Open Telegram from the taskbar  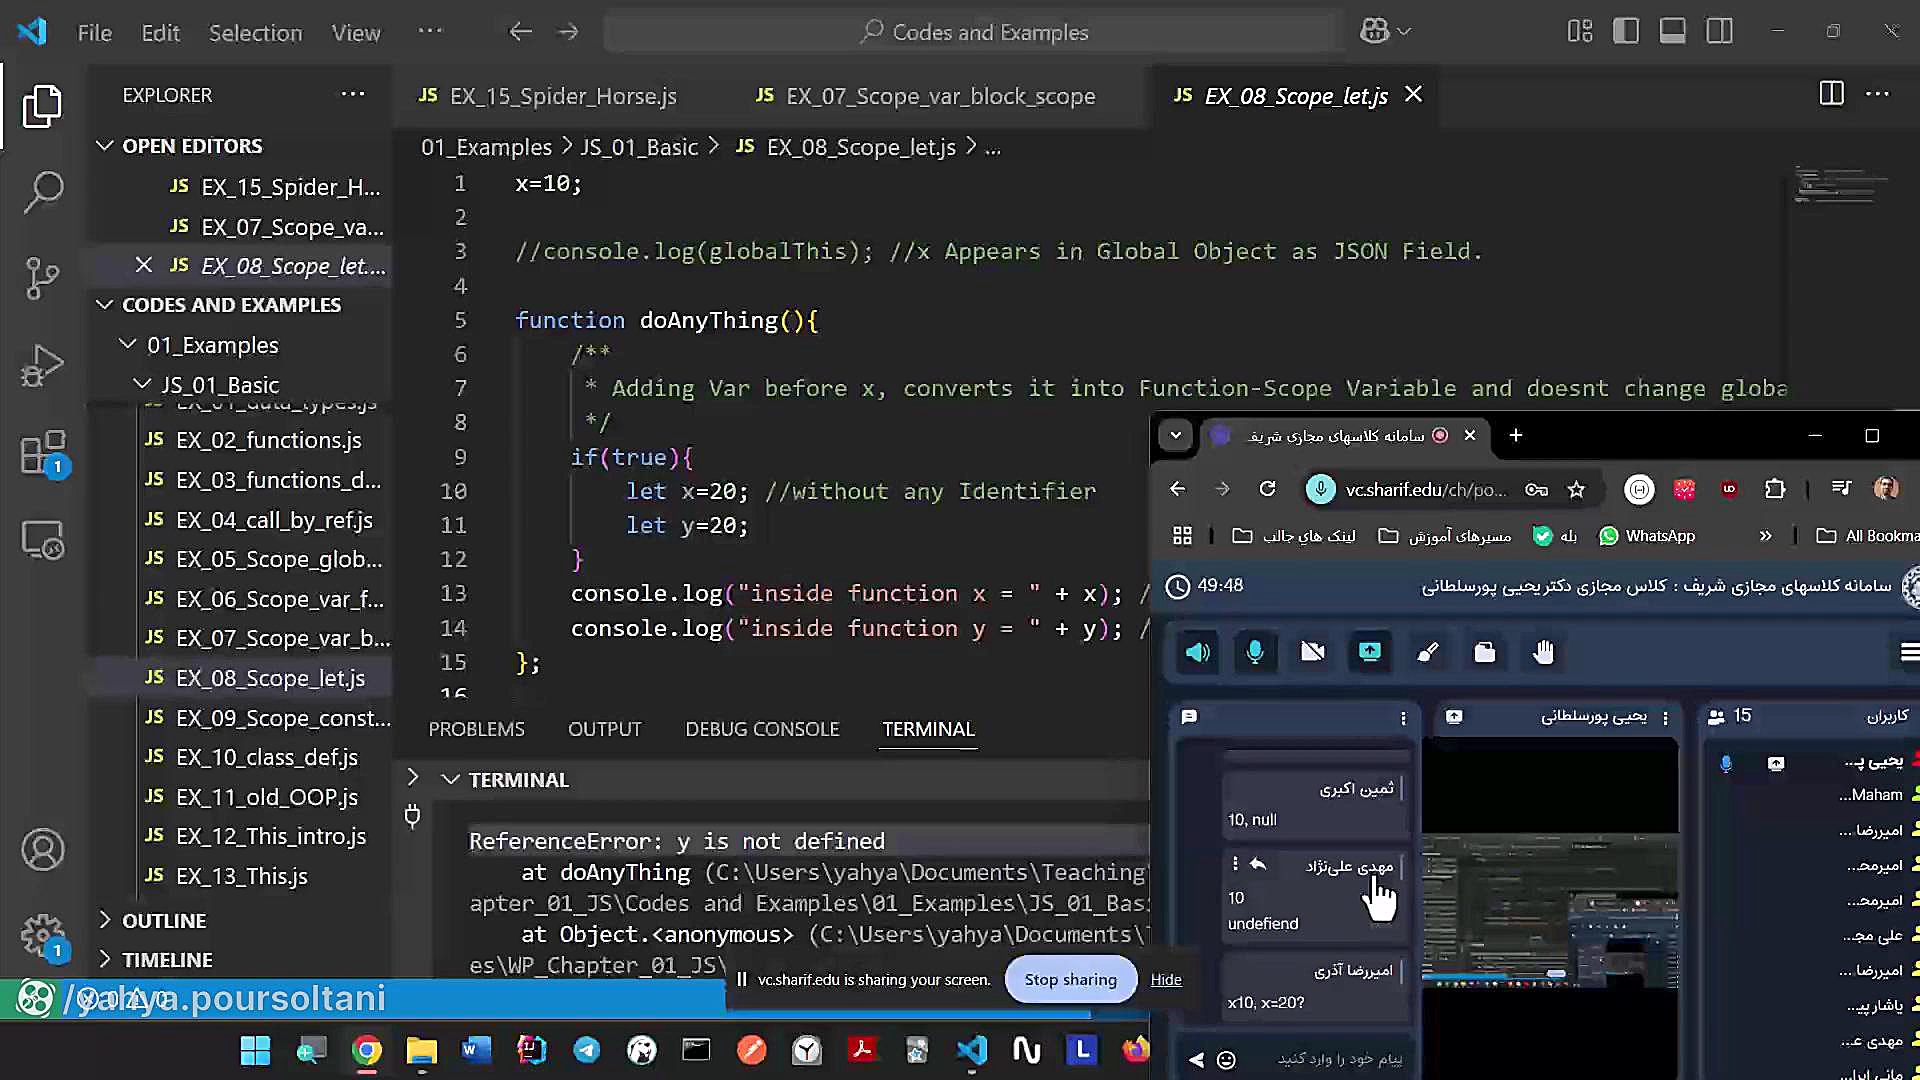coord(587,1050)
